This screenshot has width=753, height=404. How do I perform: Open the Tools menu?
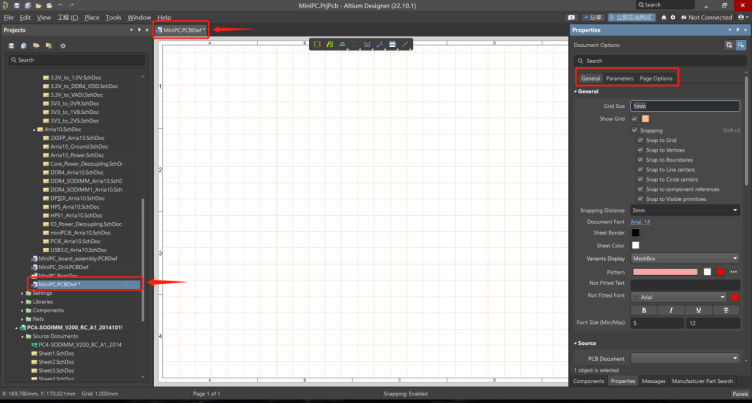(113, 17)
